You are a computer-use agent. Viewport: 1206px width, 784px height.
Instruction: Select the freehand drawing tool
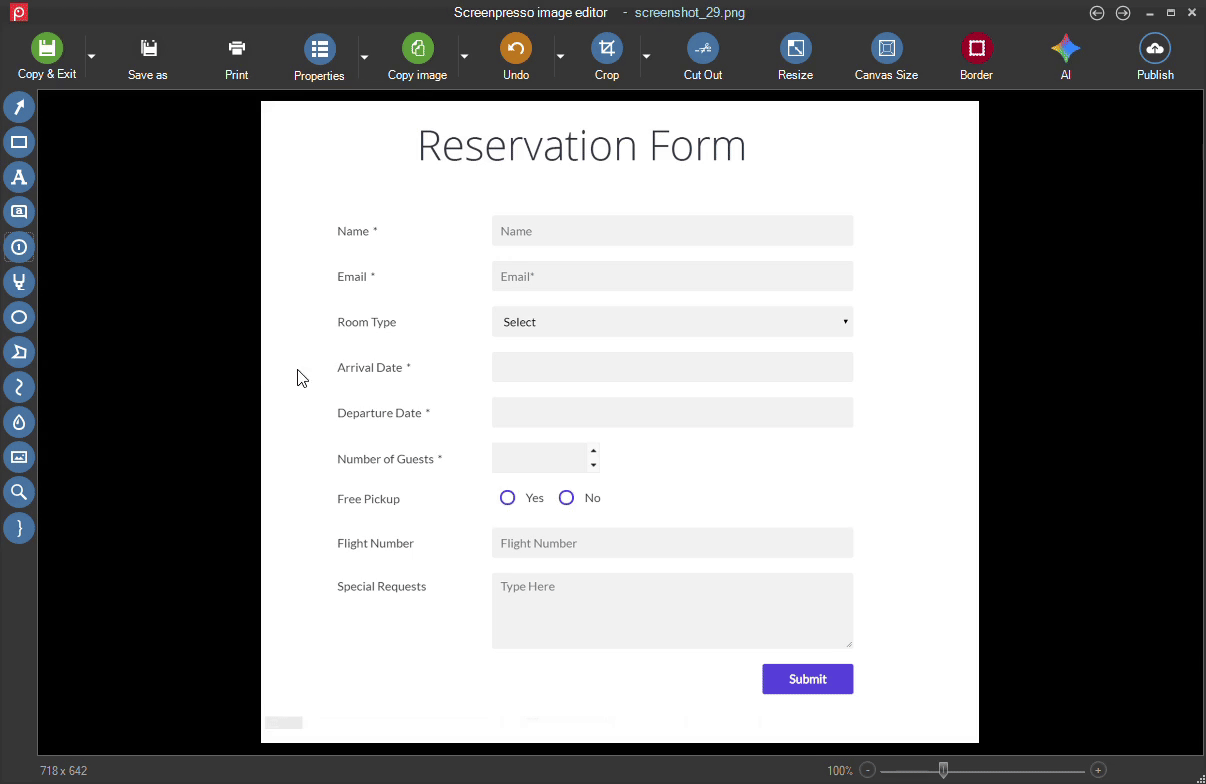[x=19, y=387]
